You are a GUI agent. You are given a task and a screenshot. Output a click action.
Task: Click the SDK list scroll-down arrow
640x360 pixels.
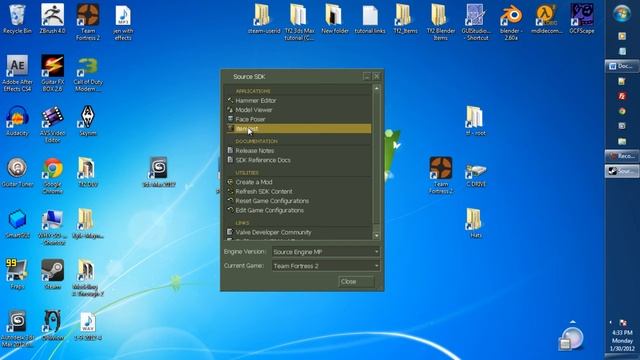pyautogui.click(x=376, y=236)
